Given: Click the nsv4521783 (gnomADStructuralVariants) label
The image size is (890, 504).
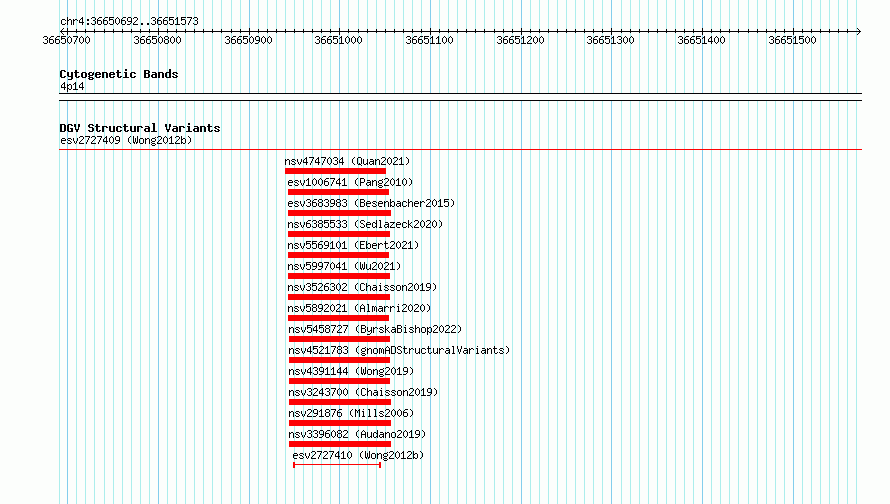Looking at the screenshot, I should point(399,350).
